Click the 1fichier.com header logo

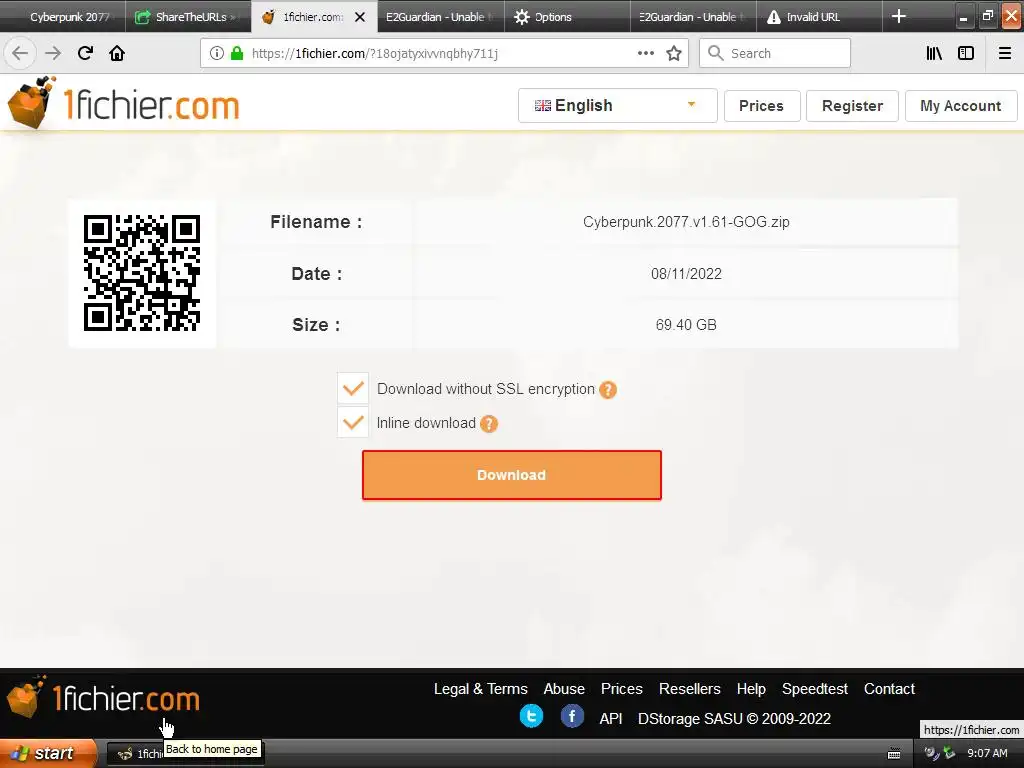pyautogui.click(x=123, y=103)
